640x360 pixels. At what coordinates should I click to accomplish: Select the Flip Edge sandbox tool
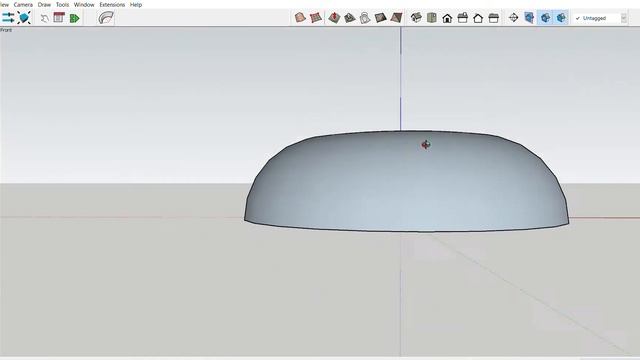click(396, 18)
